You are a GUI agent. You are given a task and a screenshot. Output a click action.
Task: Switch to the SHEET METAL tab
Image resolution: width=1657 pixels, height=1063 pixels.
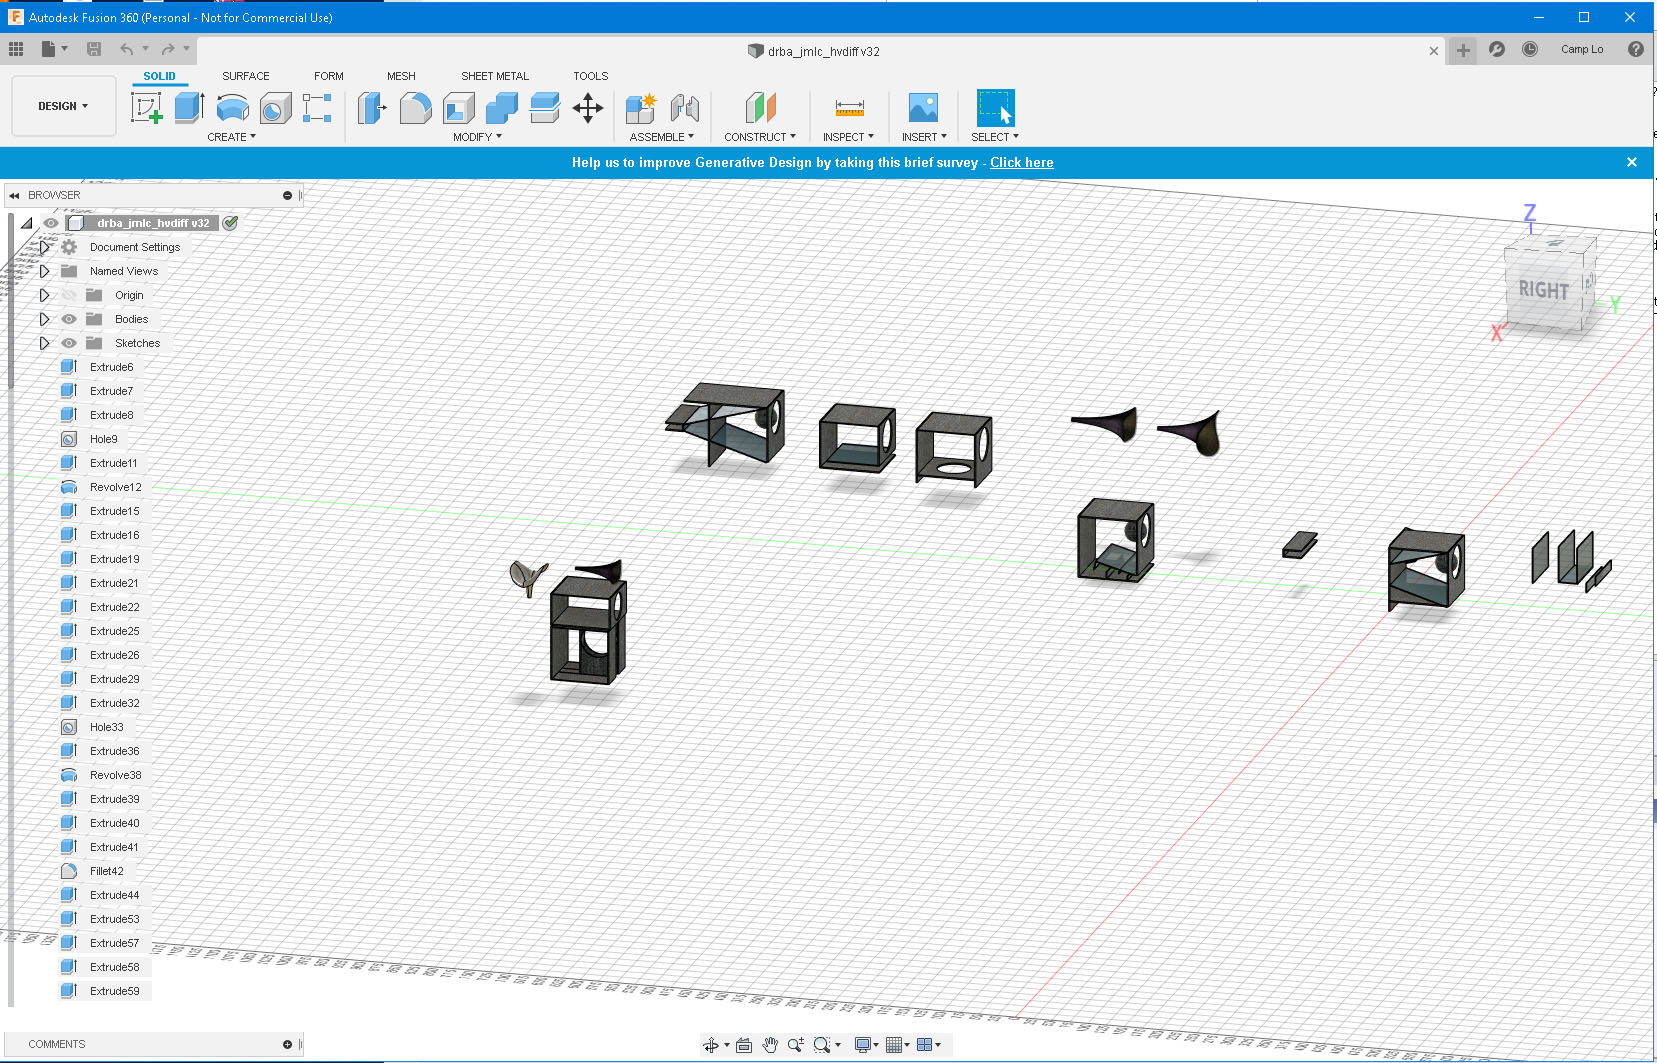pyautogui.click(x=495, y=76)
